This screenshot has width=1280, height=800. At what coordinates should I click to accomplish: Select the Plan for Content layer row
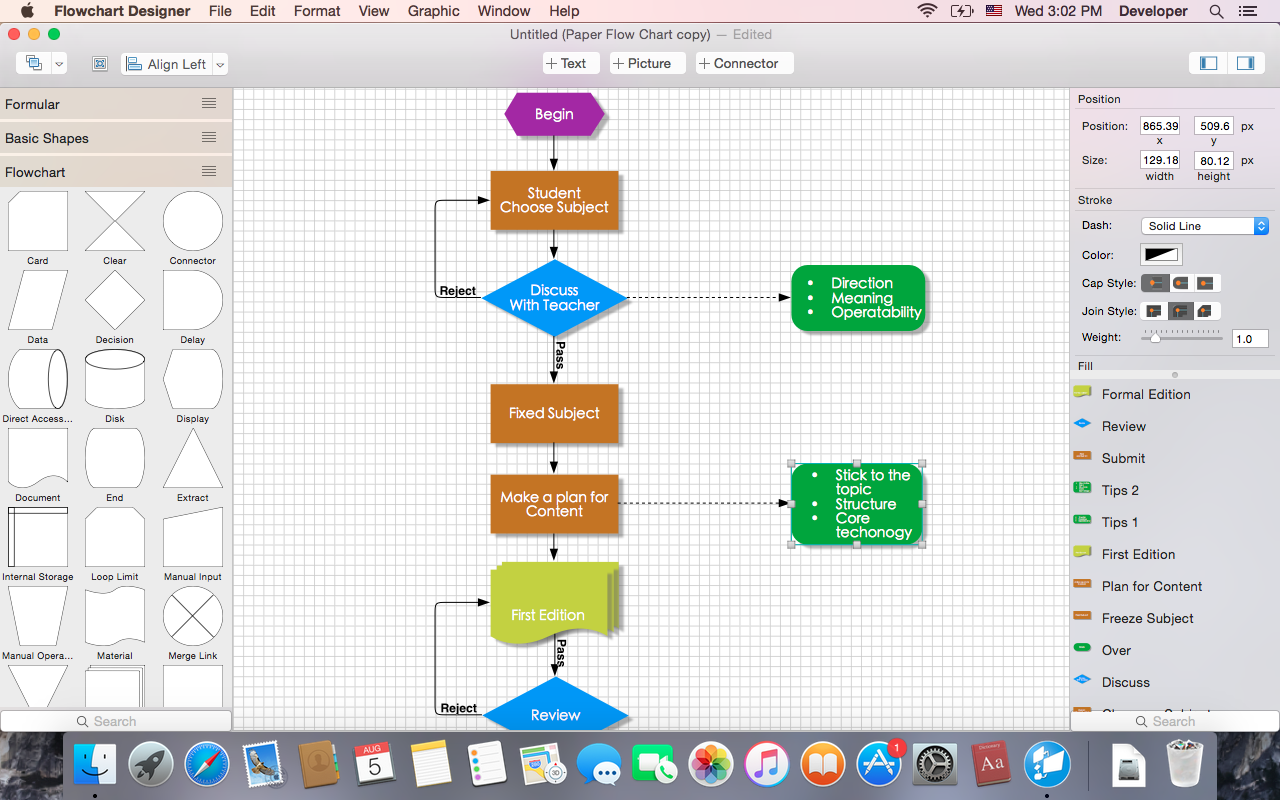coord(1175,586)
